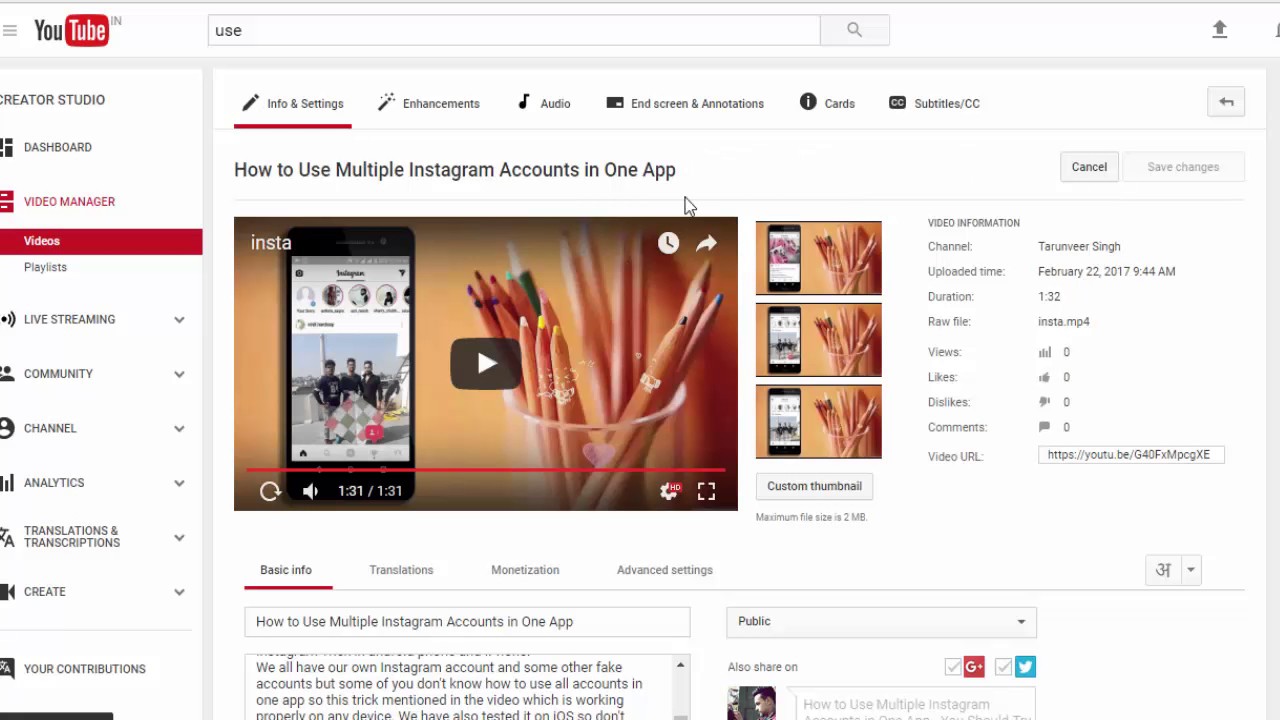Click the video title input field

pos(467,622)
